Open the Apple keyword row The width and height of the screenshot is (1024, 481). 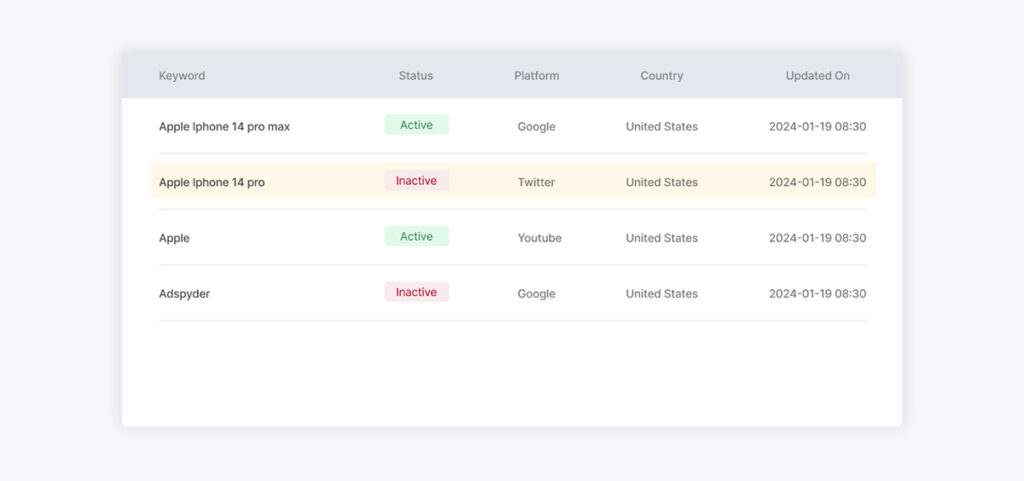(x=174, y=238)
